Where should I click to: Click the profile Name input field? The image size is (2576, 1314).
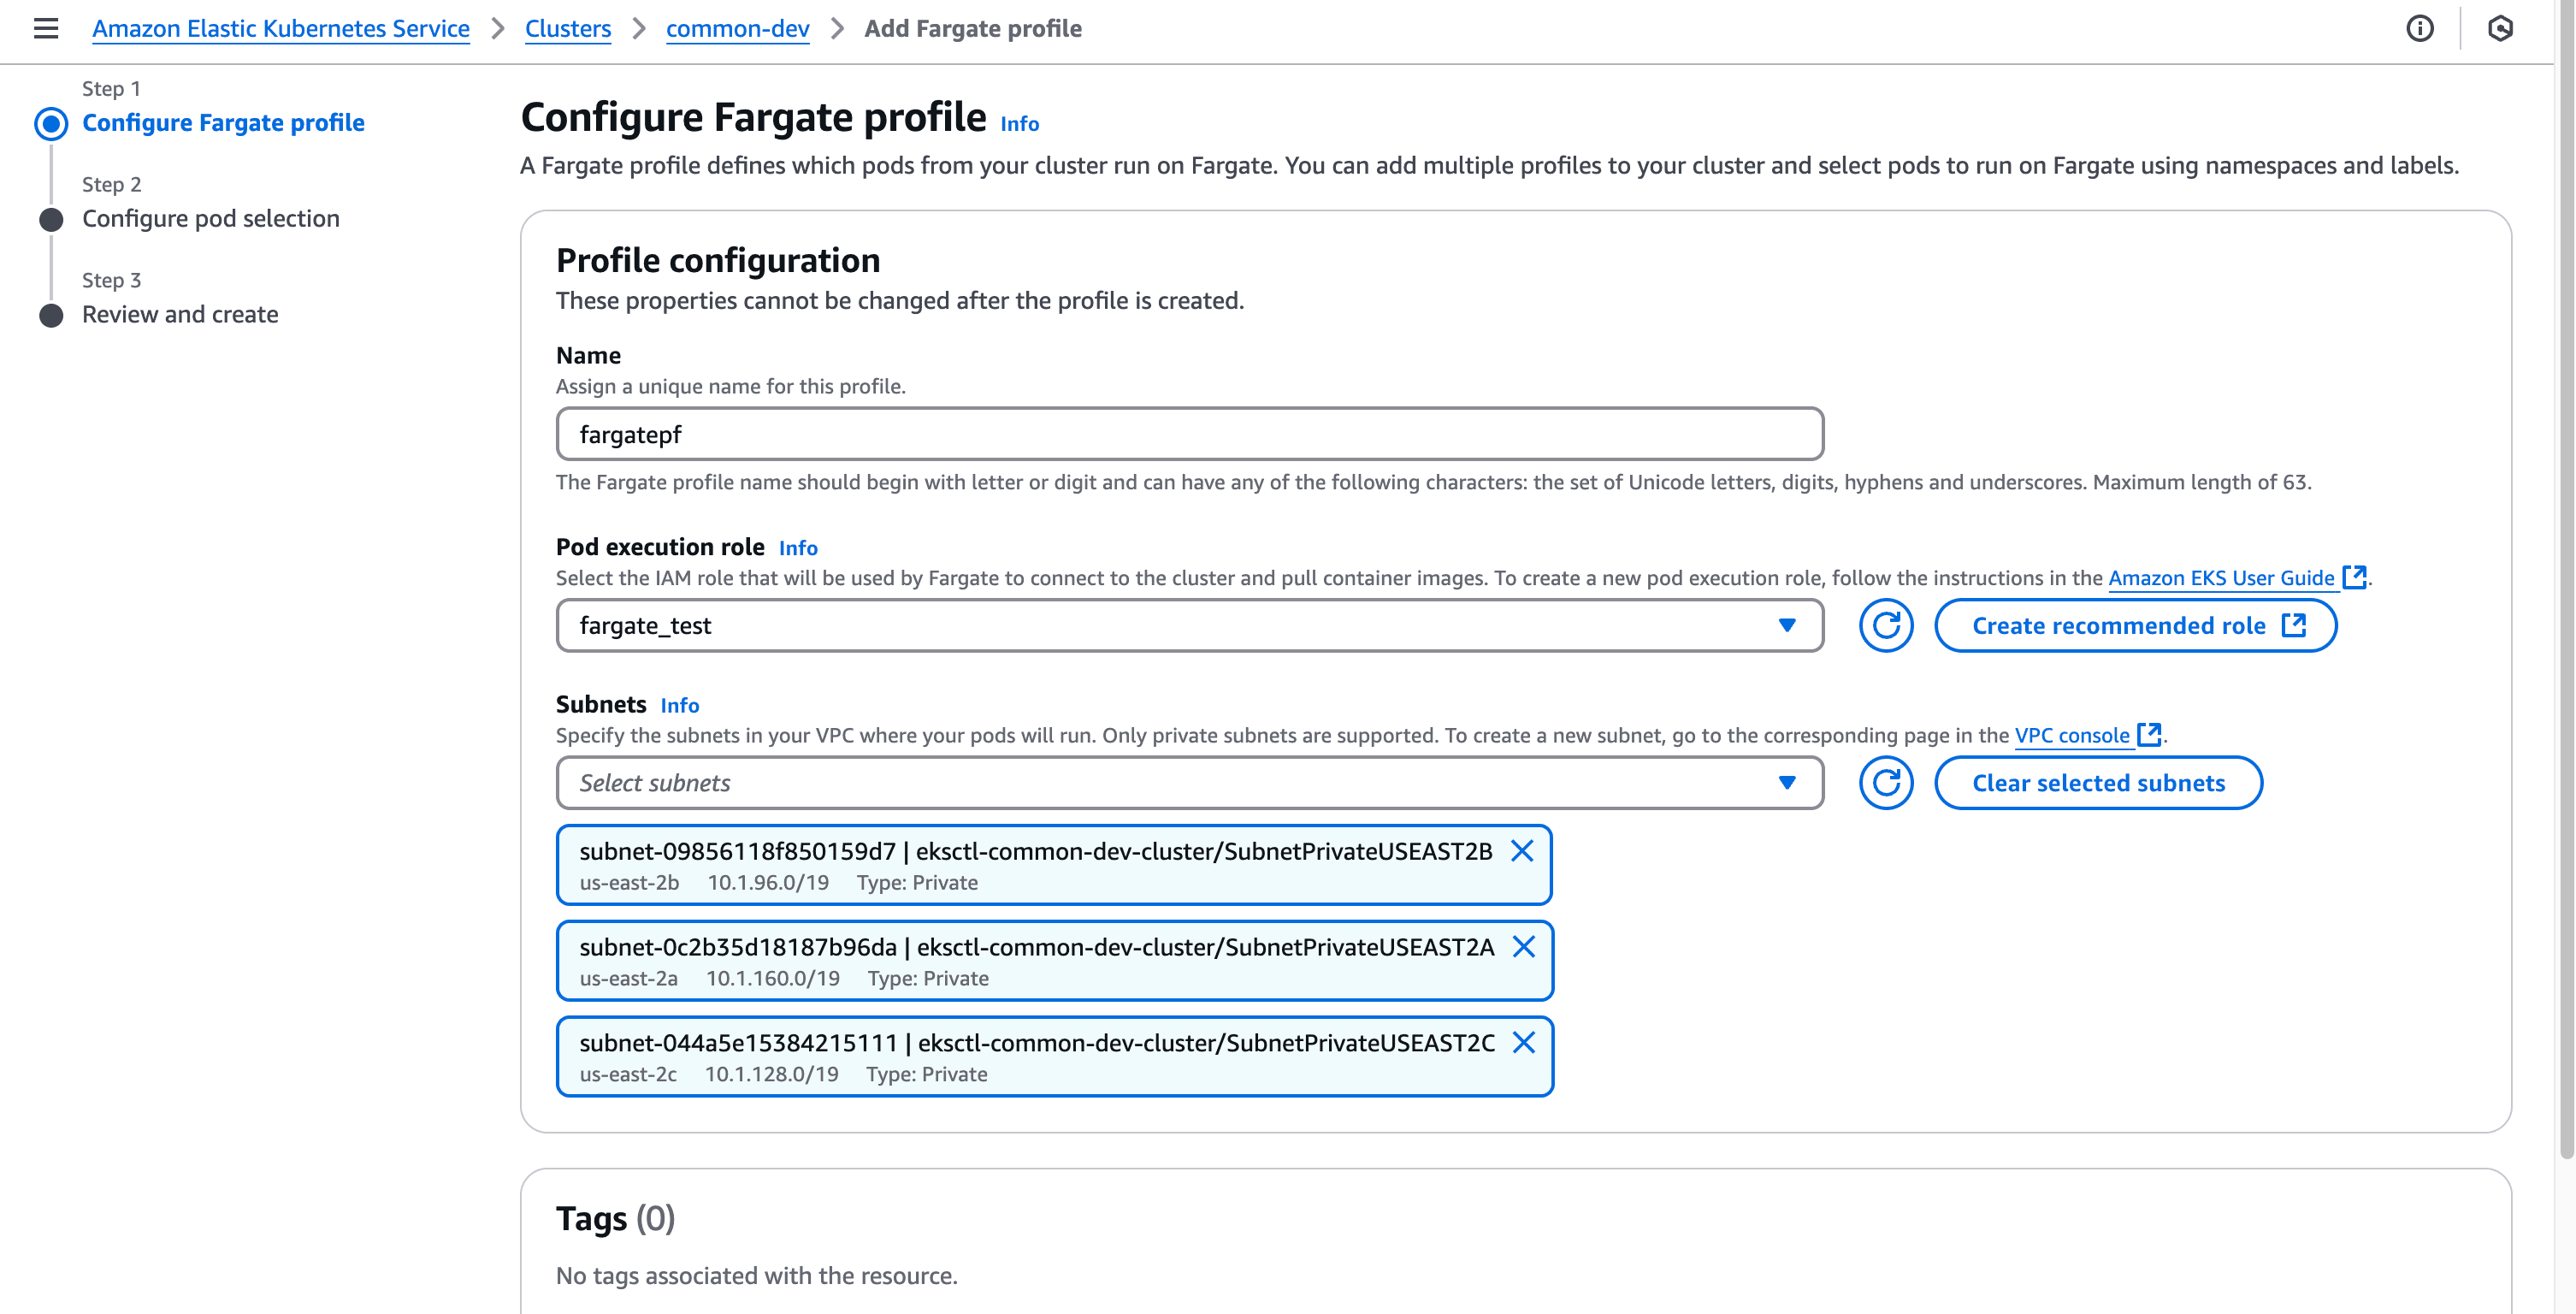coord(1189,435)
